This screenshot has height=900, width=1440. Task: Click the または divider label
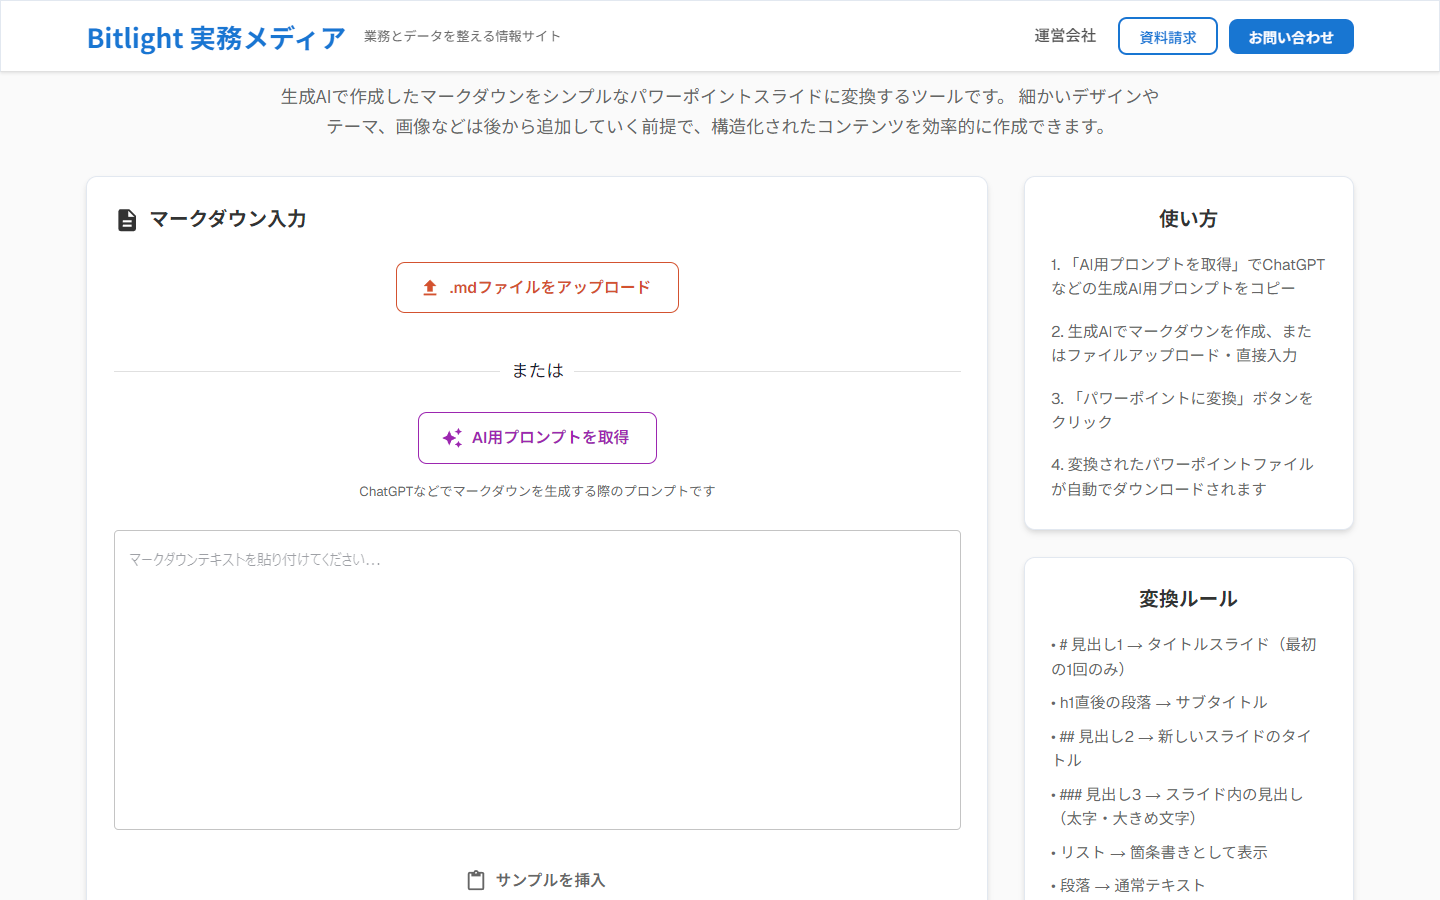(x=538, y=371)
